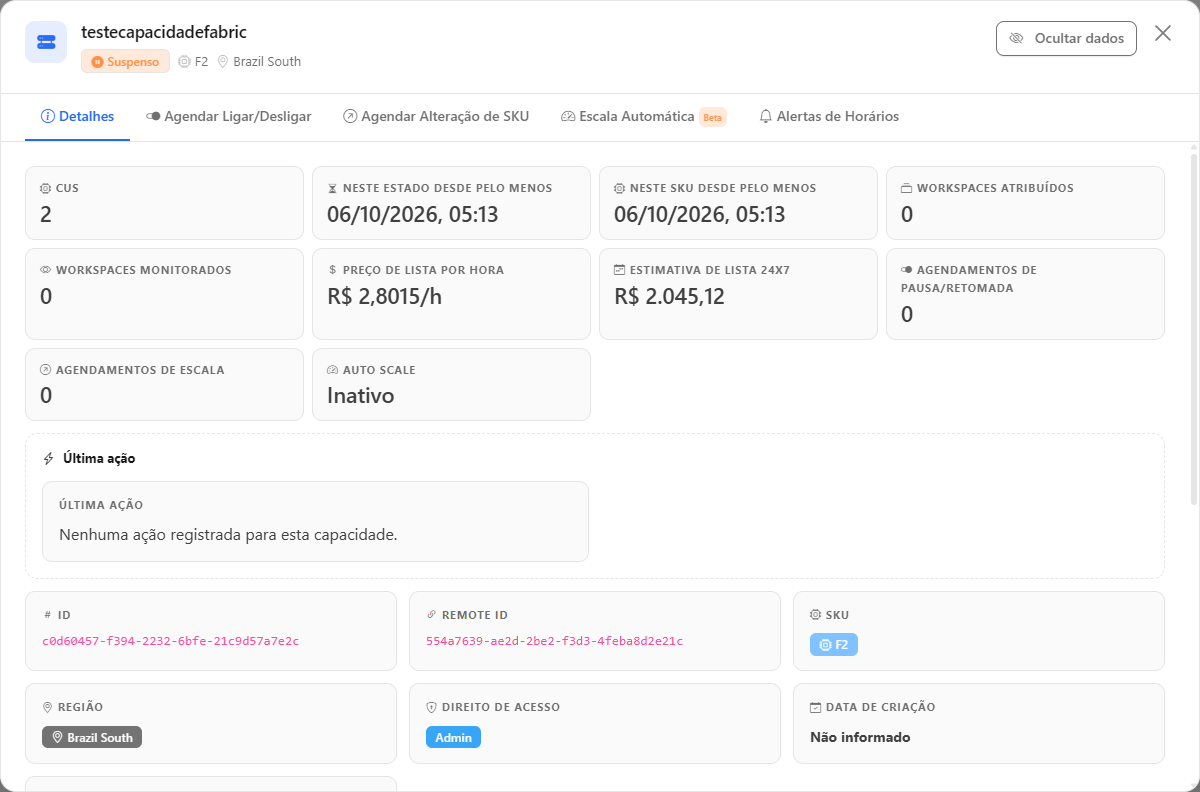Click the hourglass icon in Neste Estado card

pos(332,188)
